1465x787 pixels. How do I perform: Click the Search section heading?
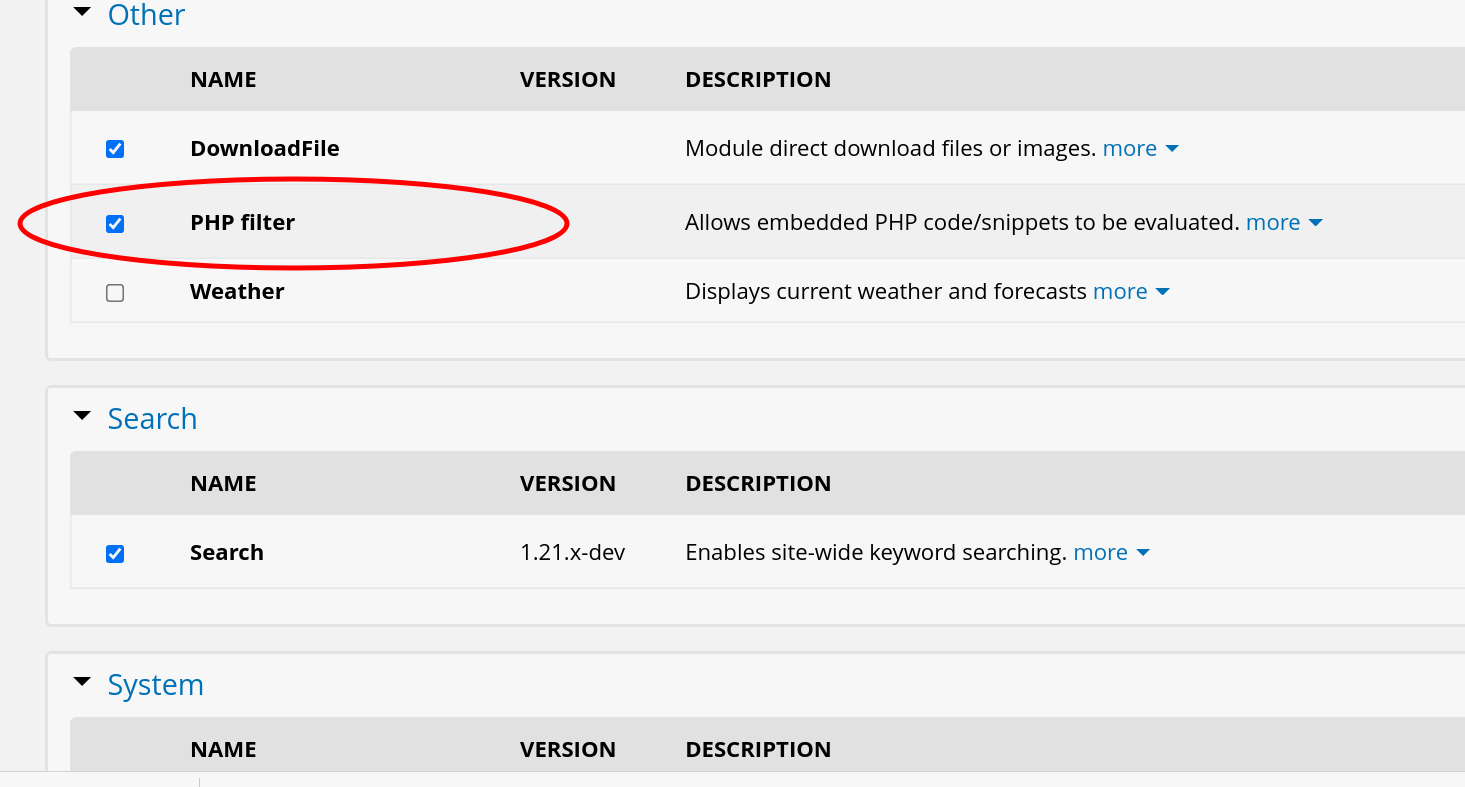(x=152, y=419)
